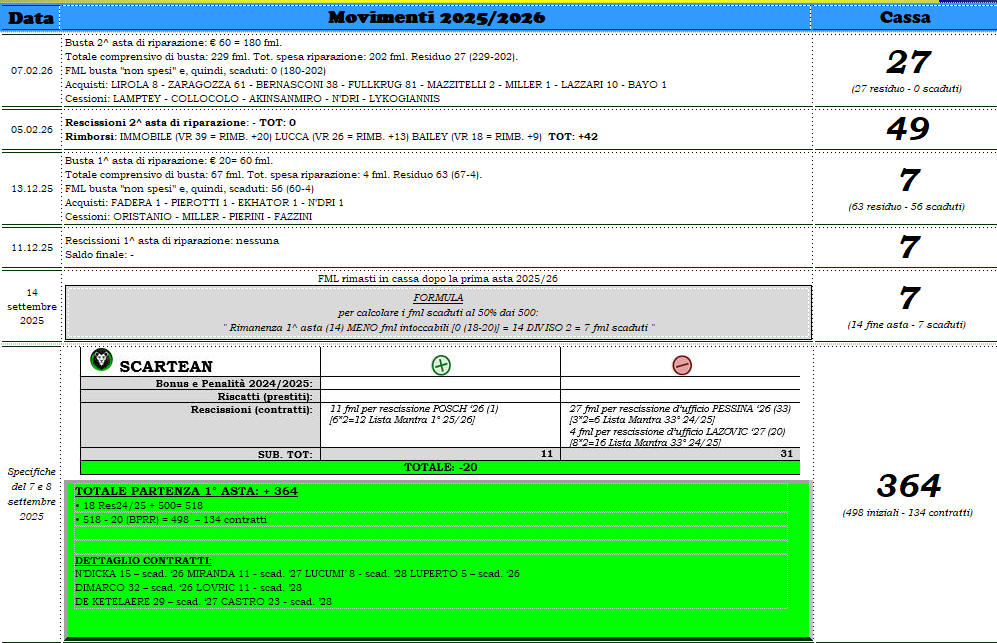997x643 pixels.
Task: Click the Cassa value 49
Action: 908,129
